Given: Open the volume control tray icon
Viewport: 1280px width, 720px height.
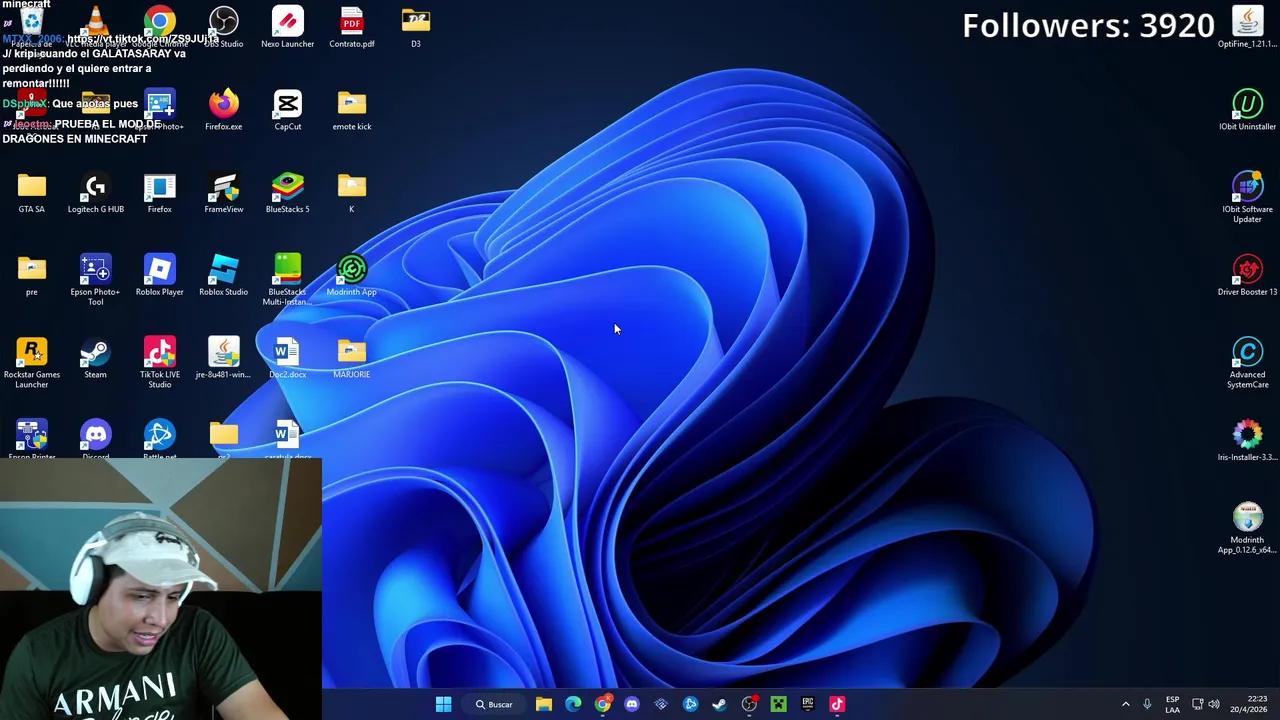Looking at the screenshot, I should pos(1214,704).
